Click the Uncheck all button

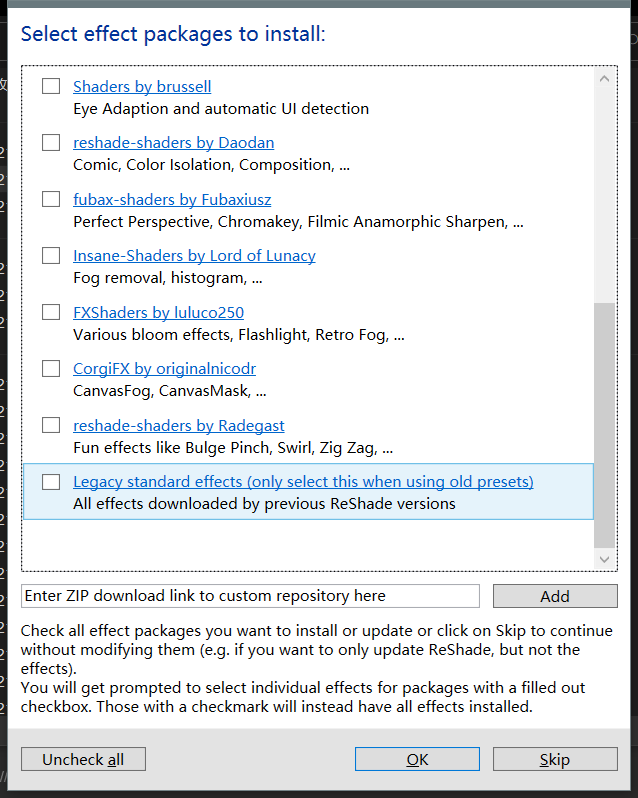(83, 759)
